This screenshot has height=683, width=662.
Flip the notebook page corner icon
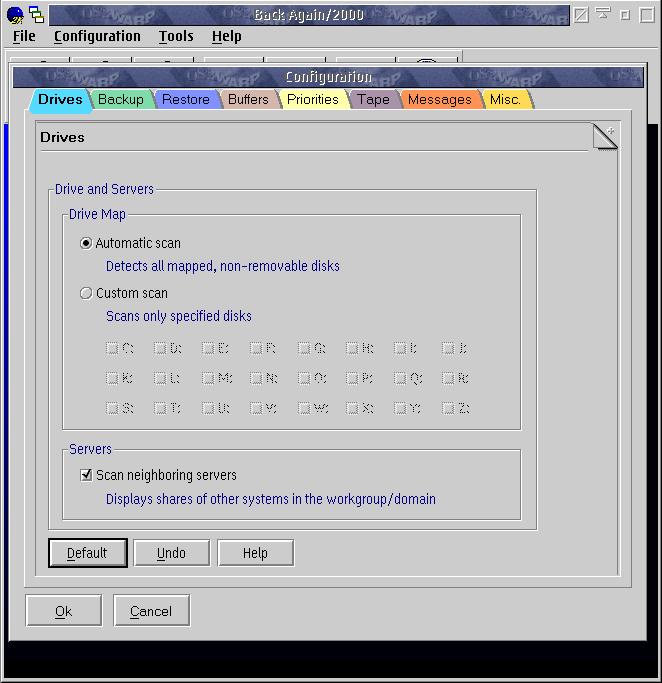[x=605, y=136]
